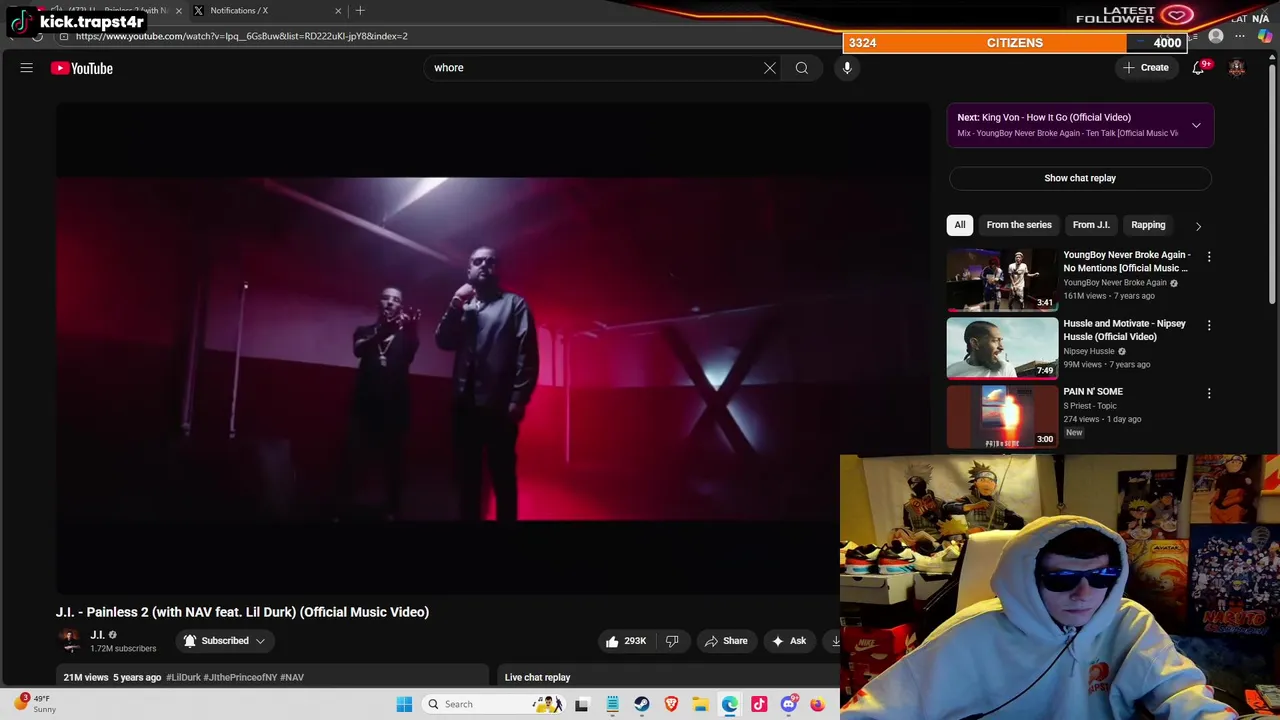Open YoungBoy No Mentions video title
Viewport: 1280px width, 720px height.
click(1126, 261)
